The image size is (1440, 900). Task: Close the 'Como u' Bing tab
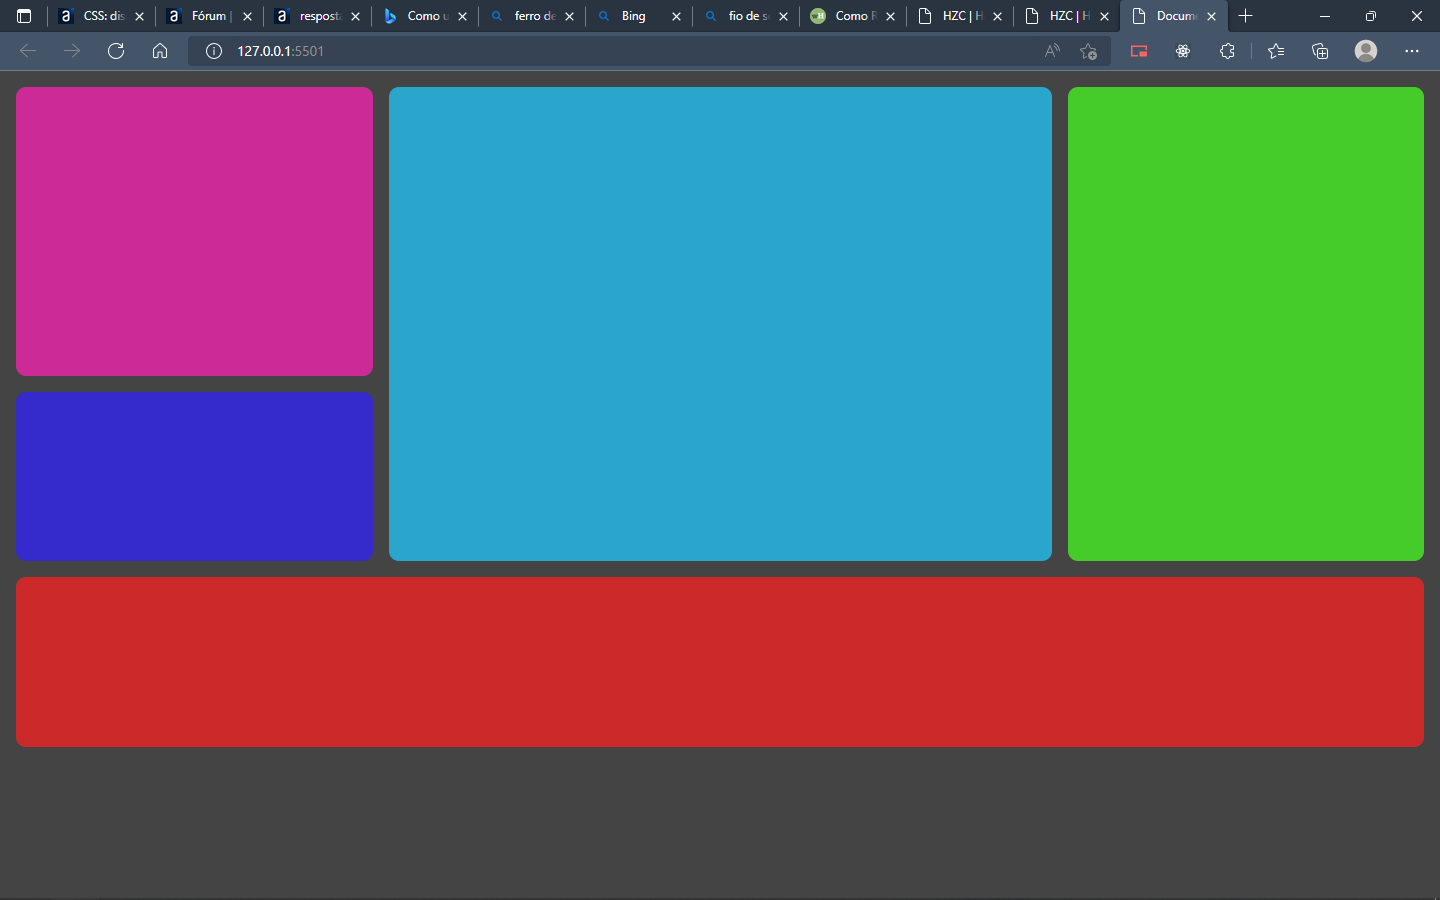coord(462,16)
